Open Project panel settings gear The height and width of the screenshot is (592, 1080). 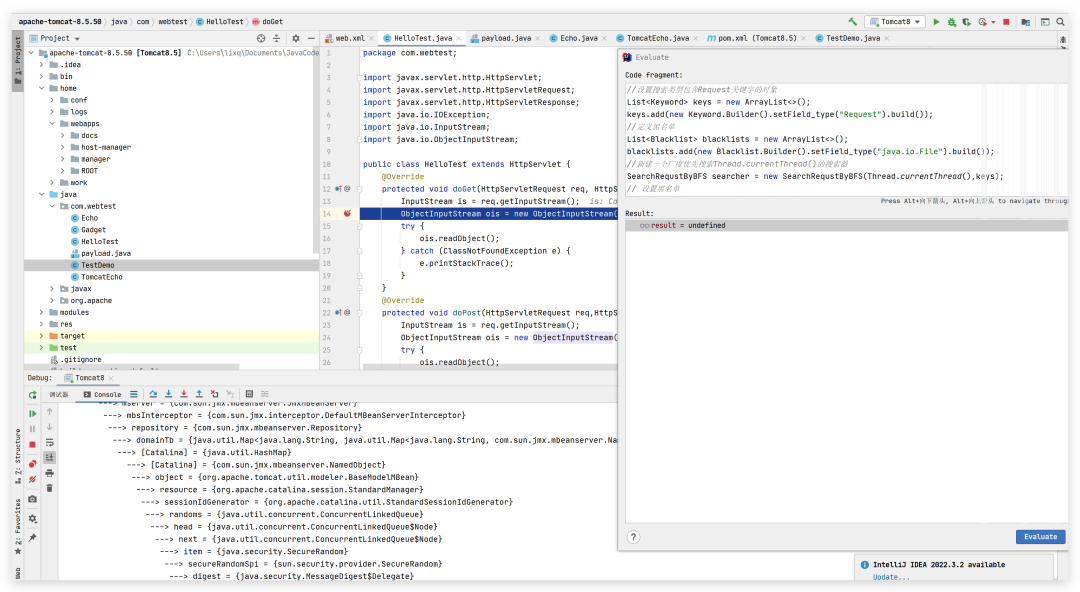point(295,38)
